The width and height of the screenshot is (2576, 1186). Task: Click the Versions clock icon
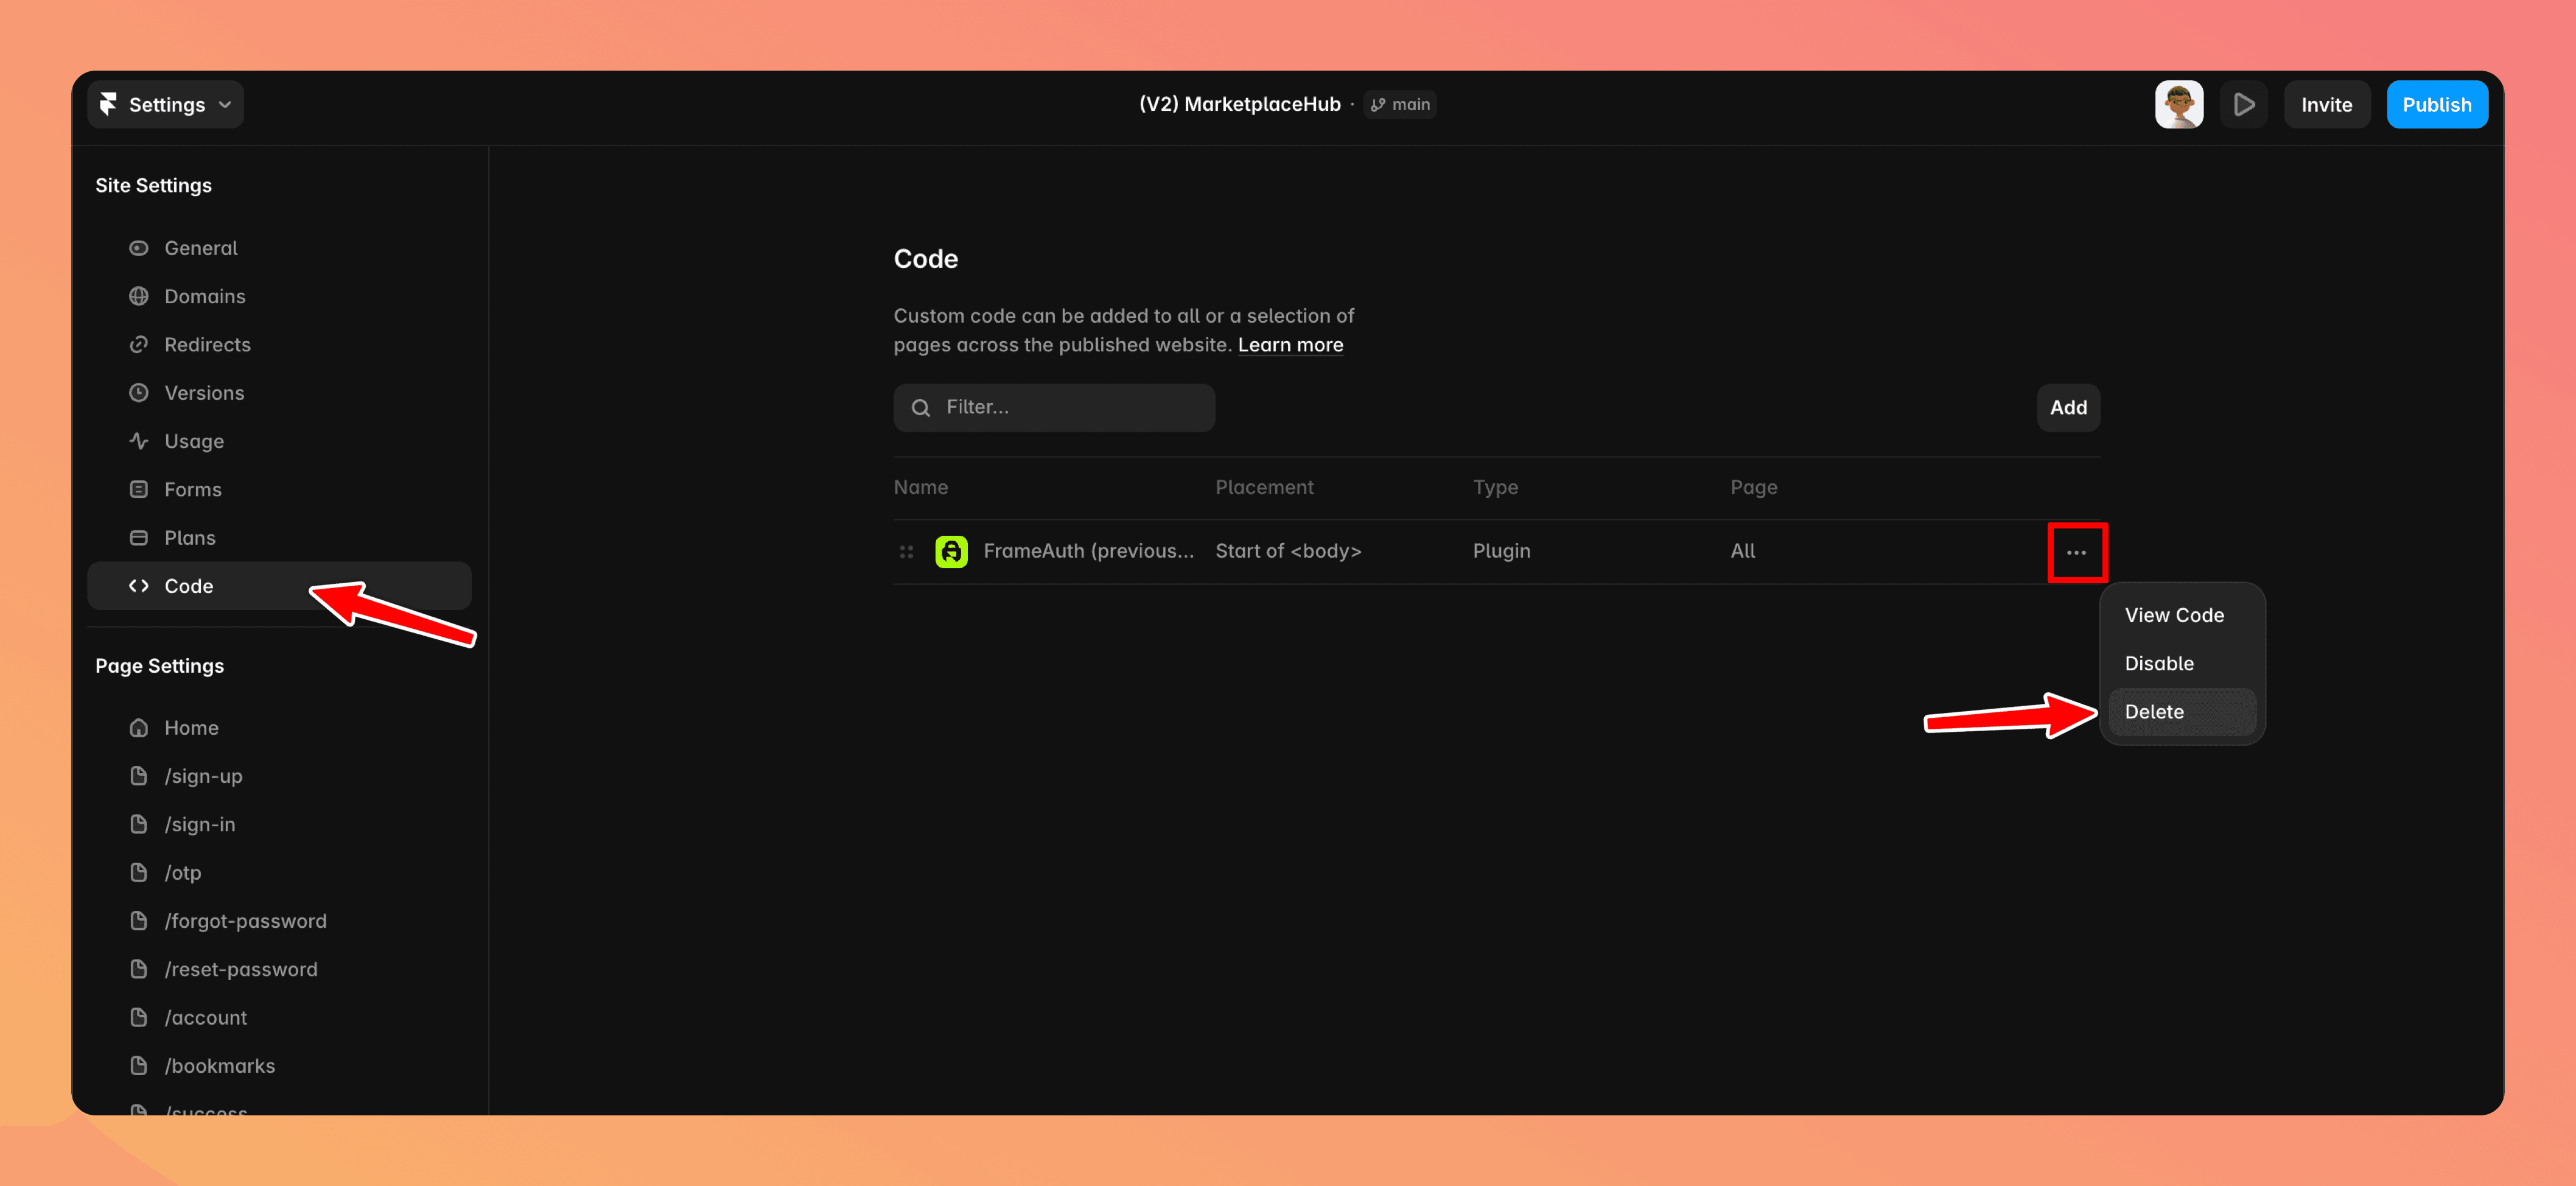pos(139,393)
